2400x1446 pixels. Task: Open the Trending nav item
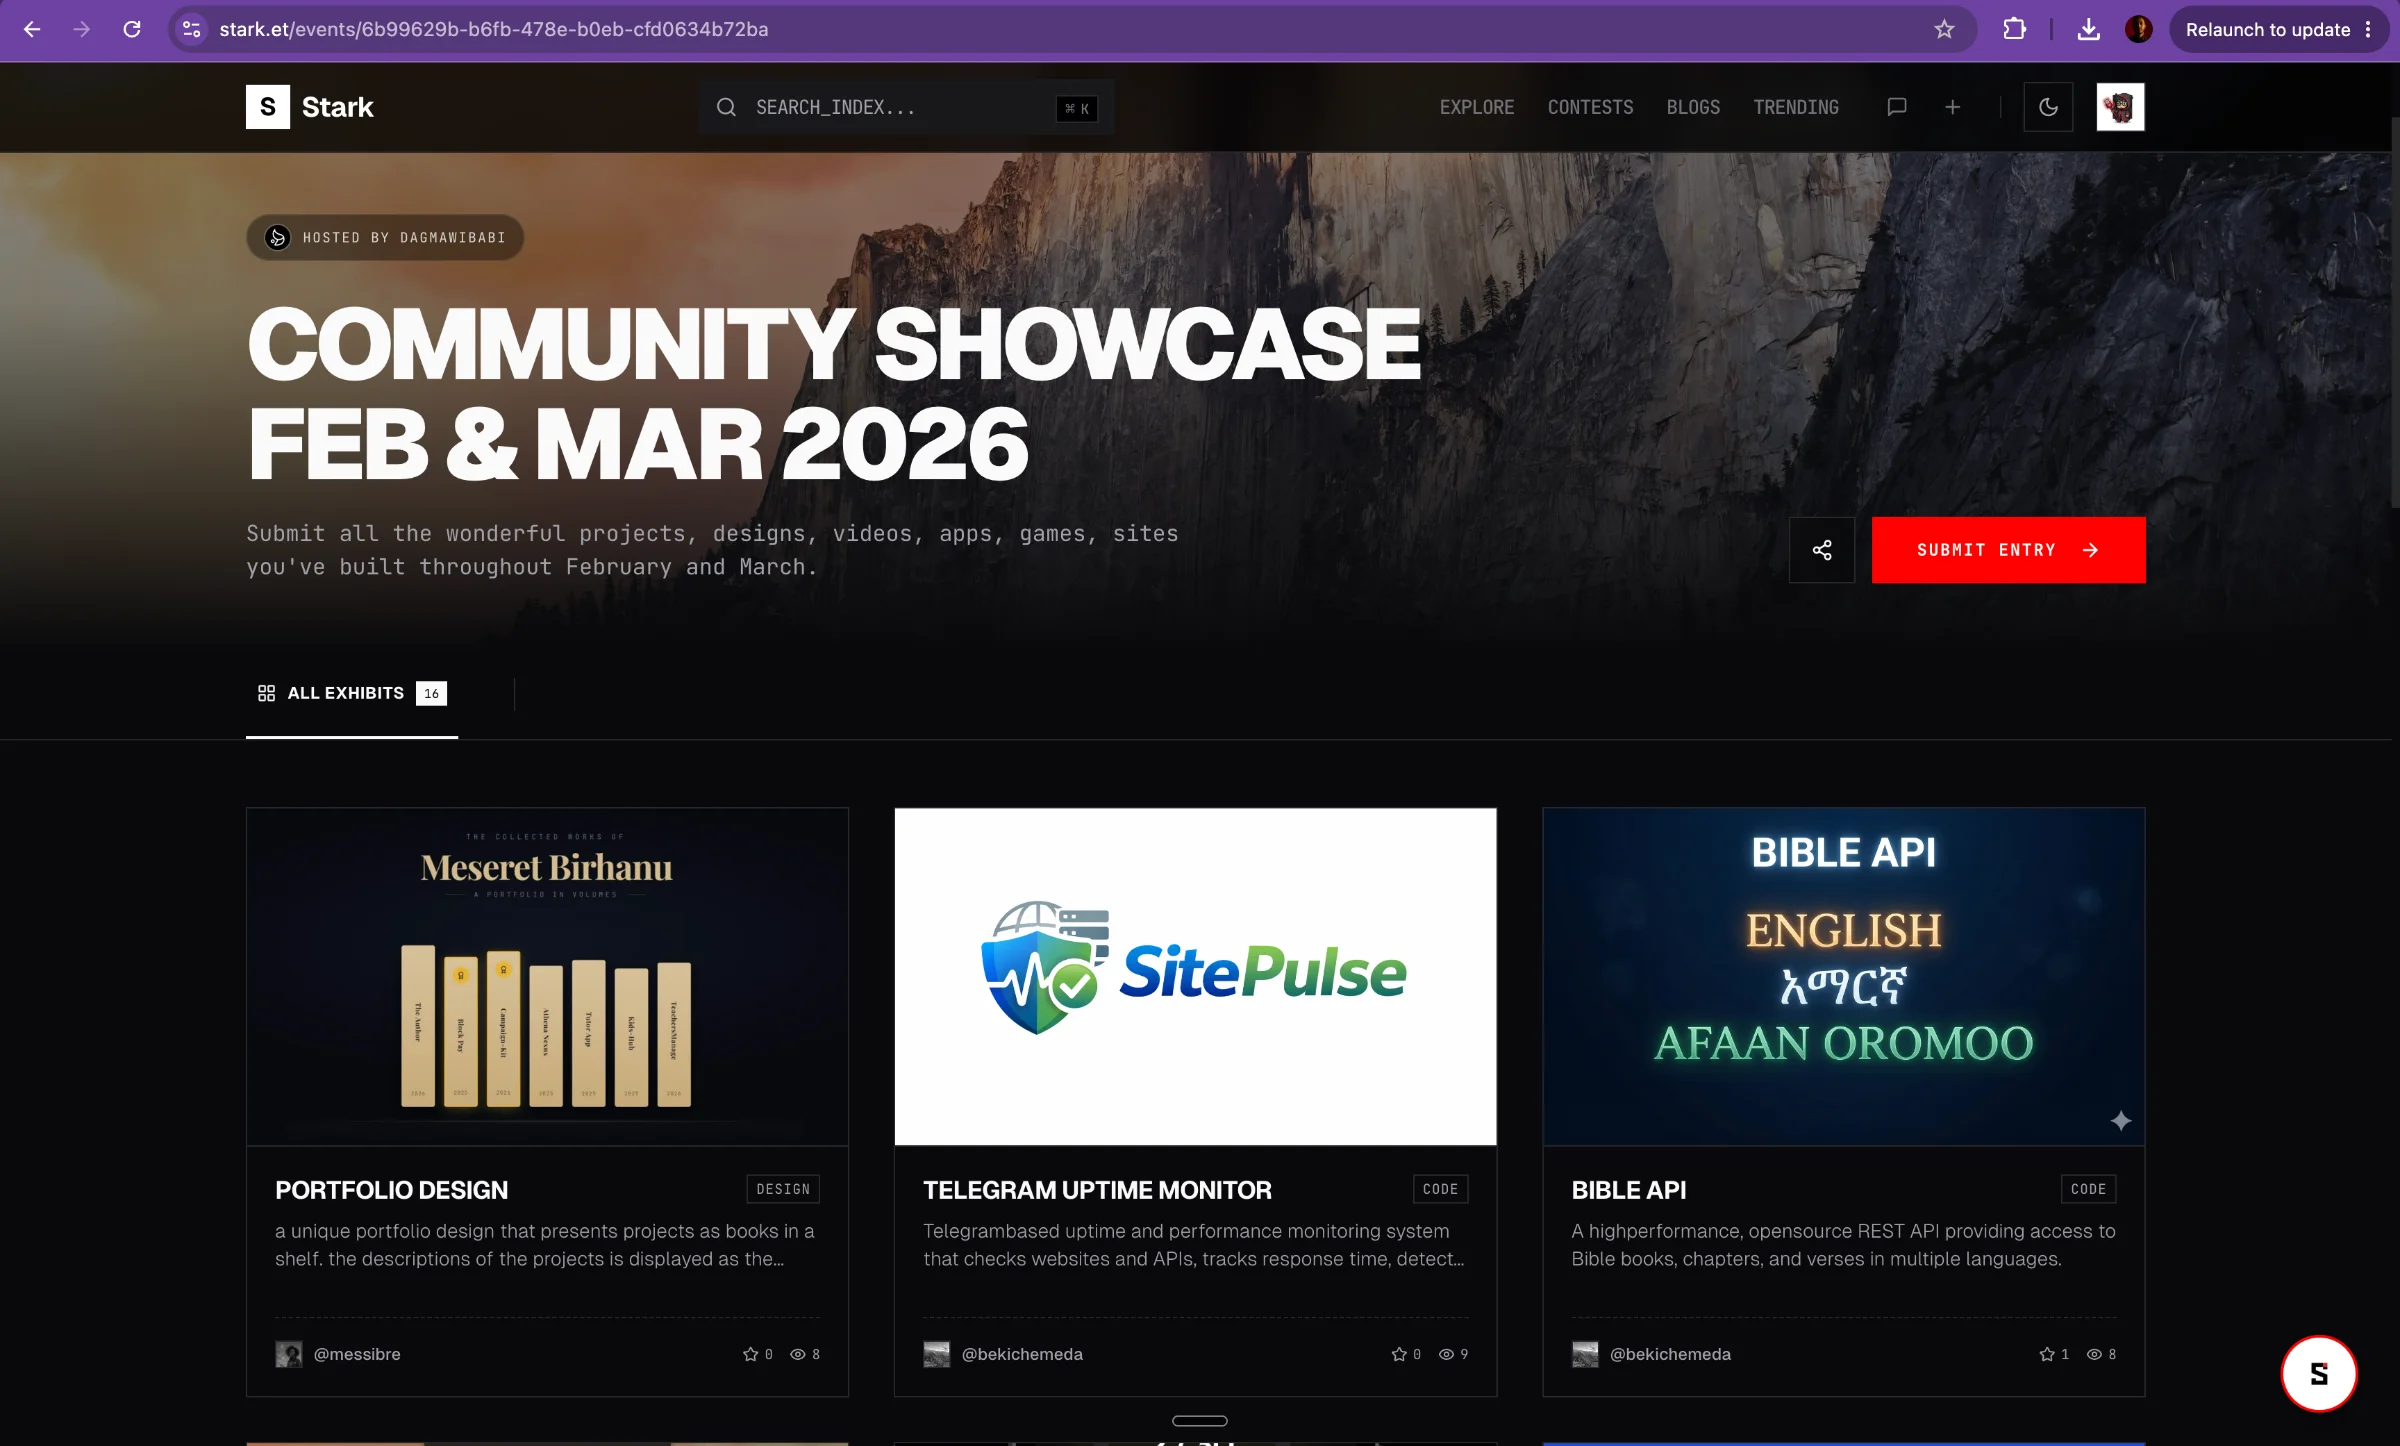click(1796, 107)
